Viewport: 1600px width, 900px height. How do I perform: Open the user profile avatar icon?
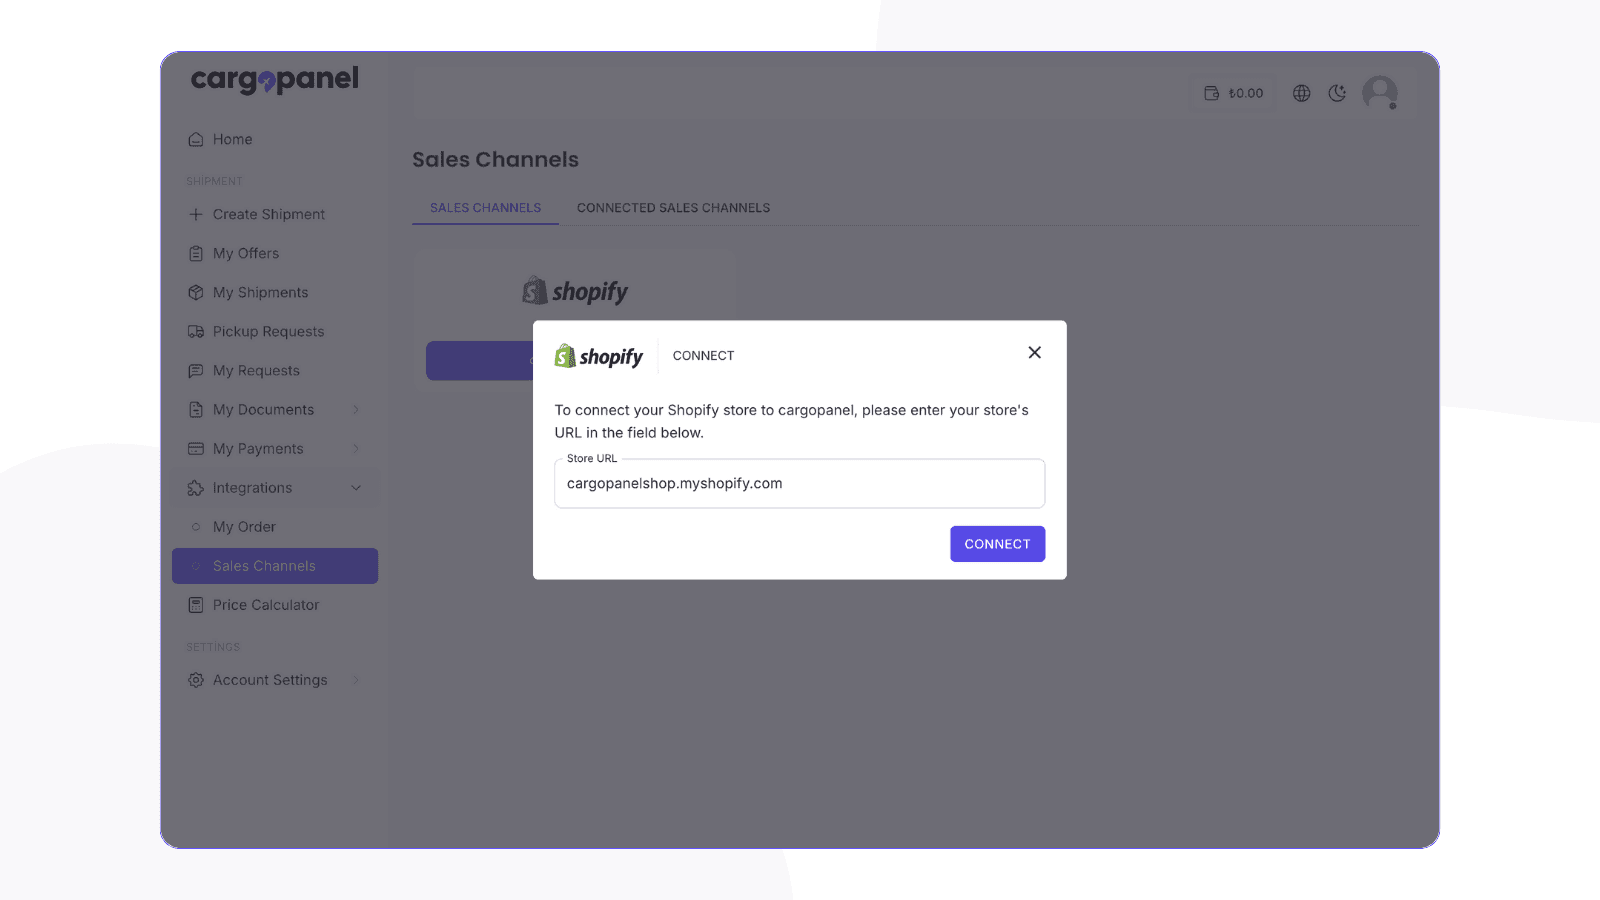coord(1381,93)
